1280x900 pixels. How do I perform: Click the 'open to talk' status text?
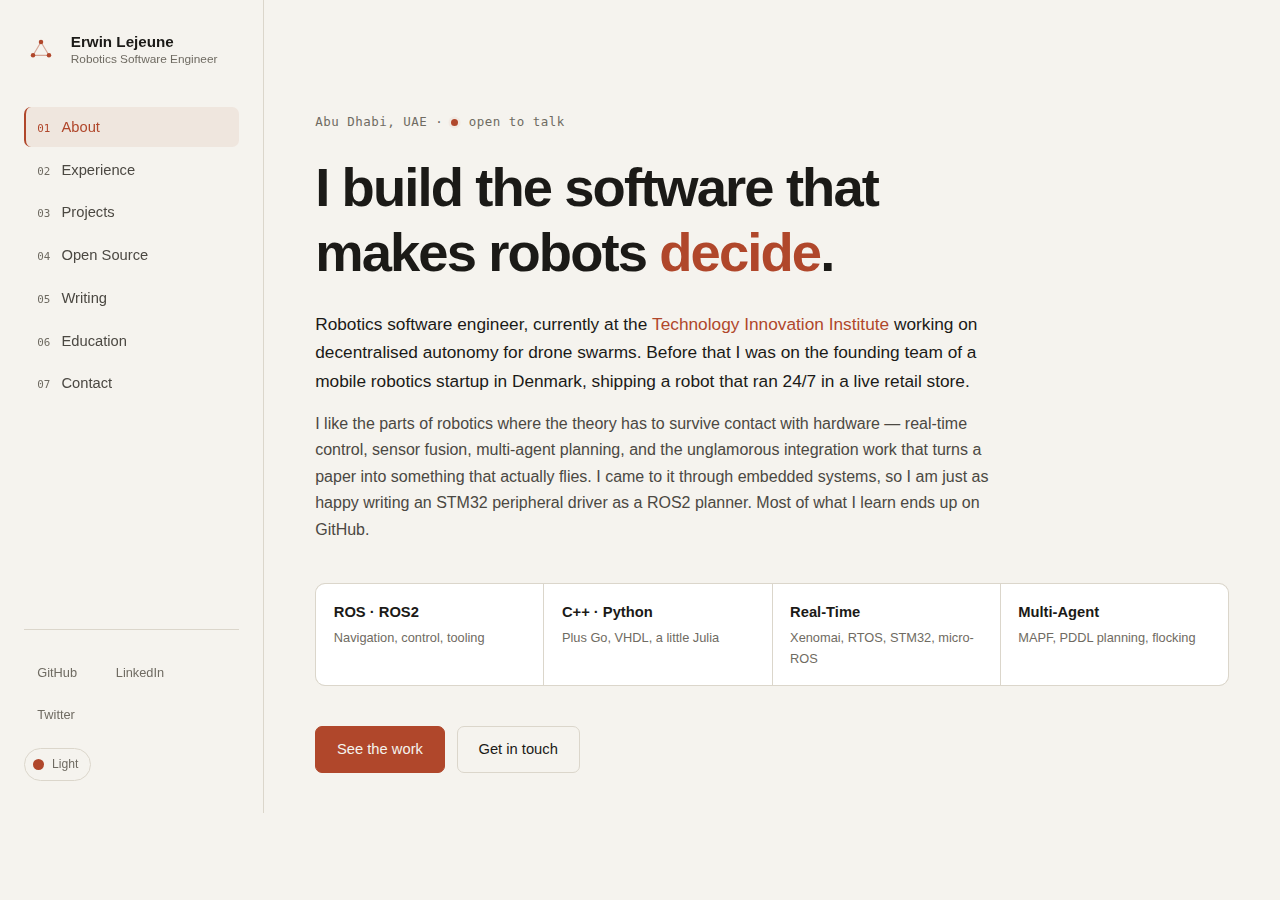click(517, 122)
